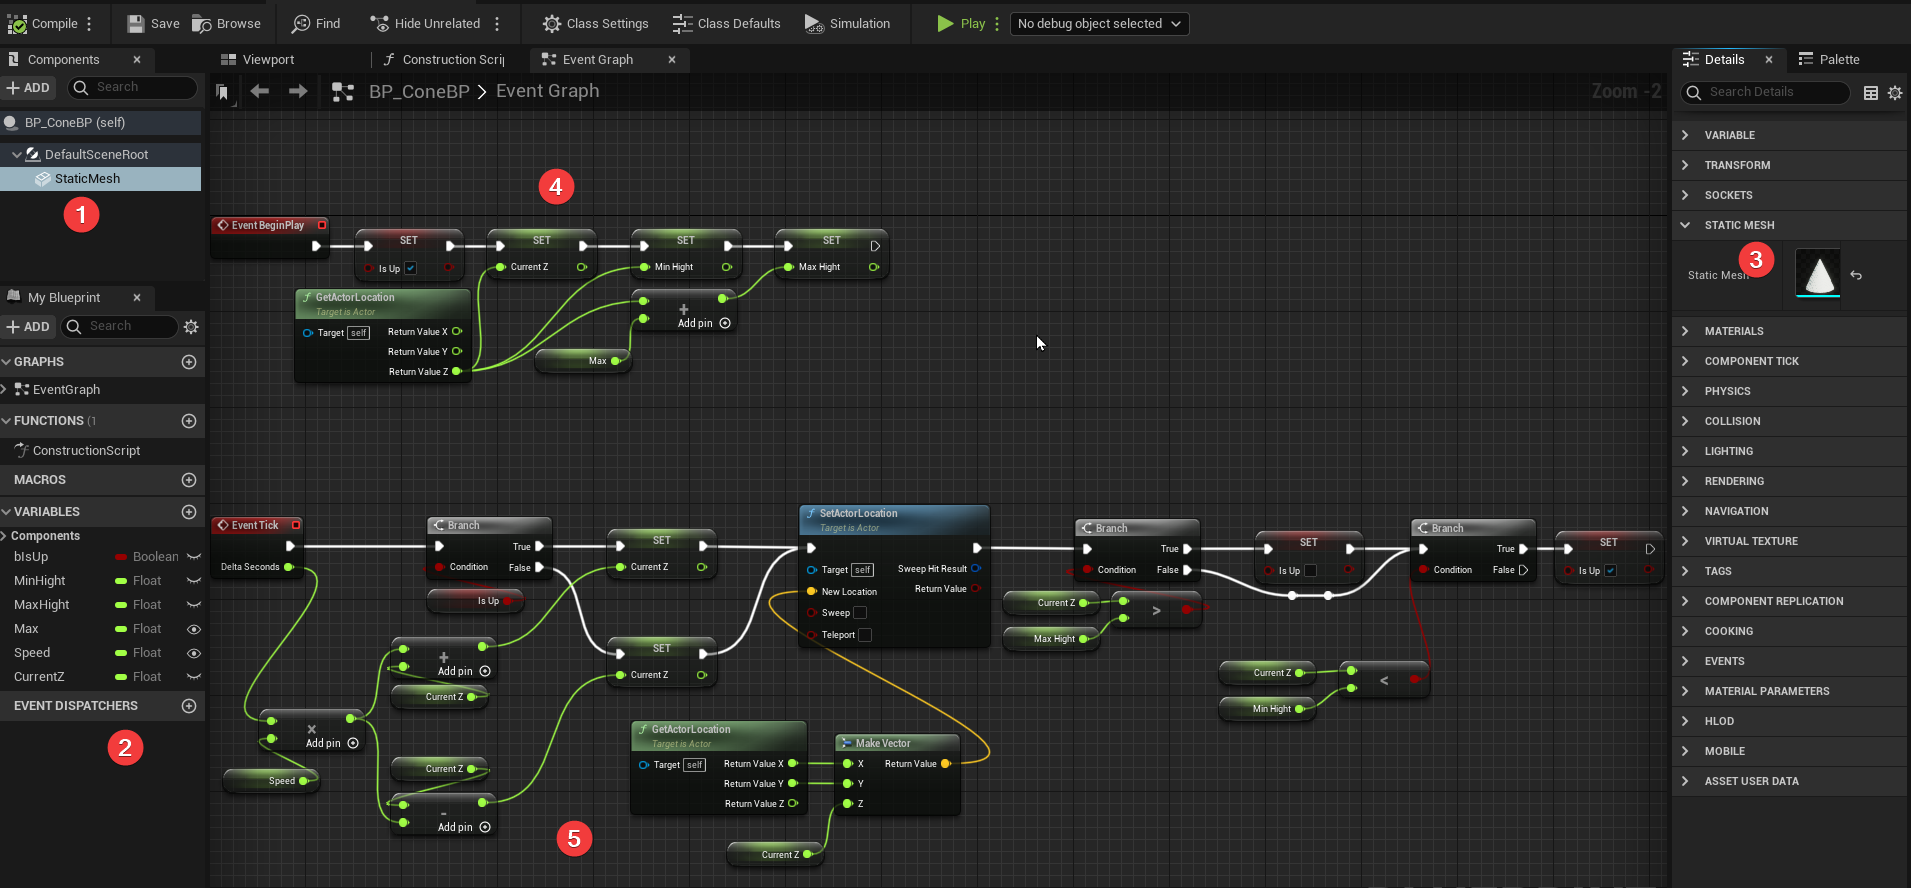This screenshot has width=1911, height=888.
Task: Open Hide Unrelated options menu dots
Action: point(497,23)
